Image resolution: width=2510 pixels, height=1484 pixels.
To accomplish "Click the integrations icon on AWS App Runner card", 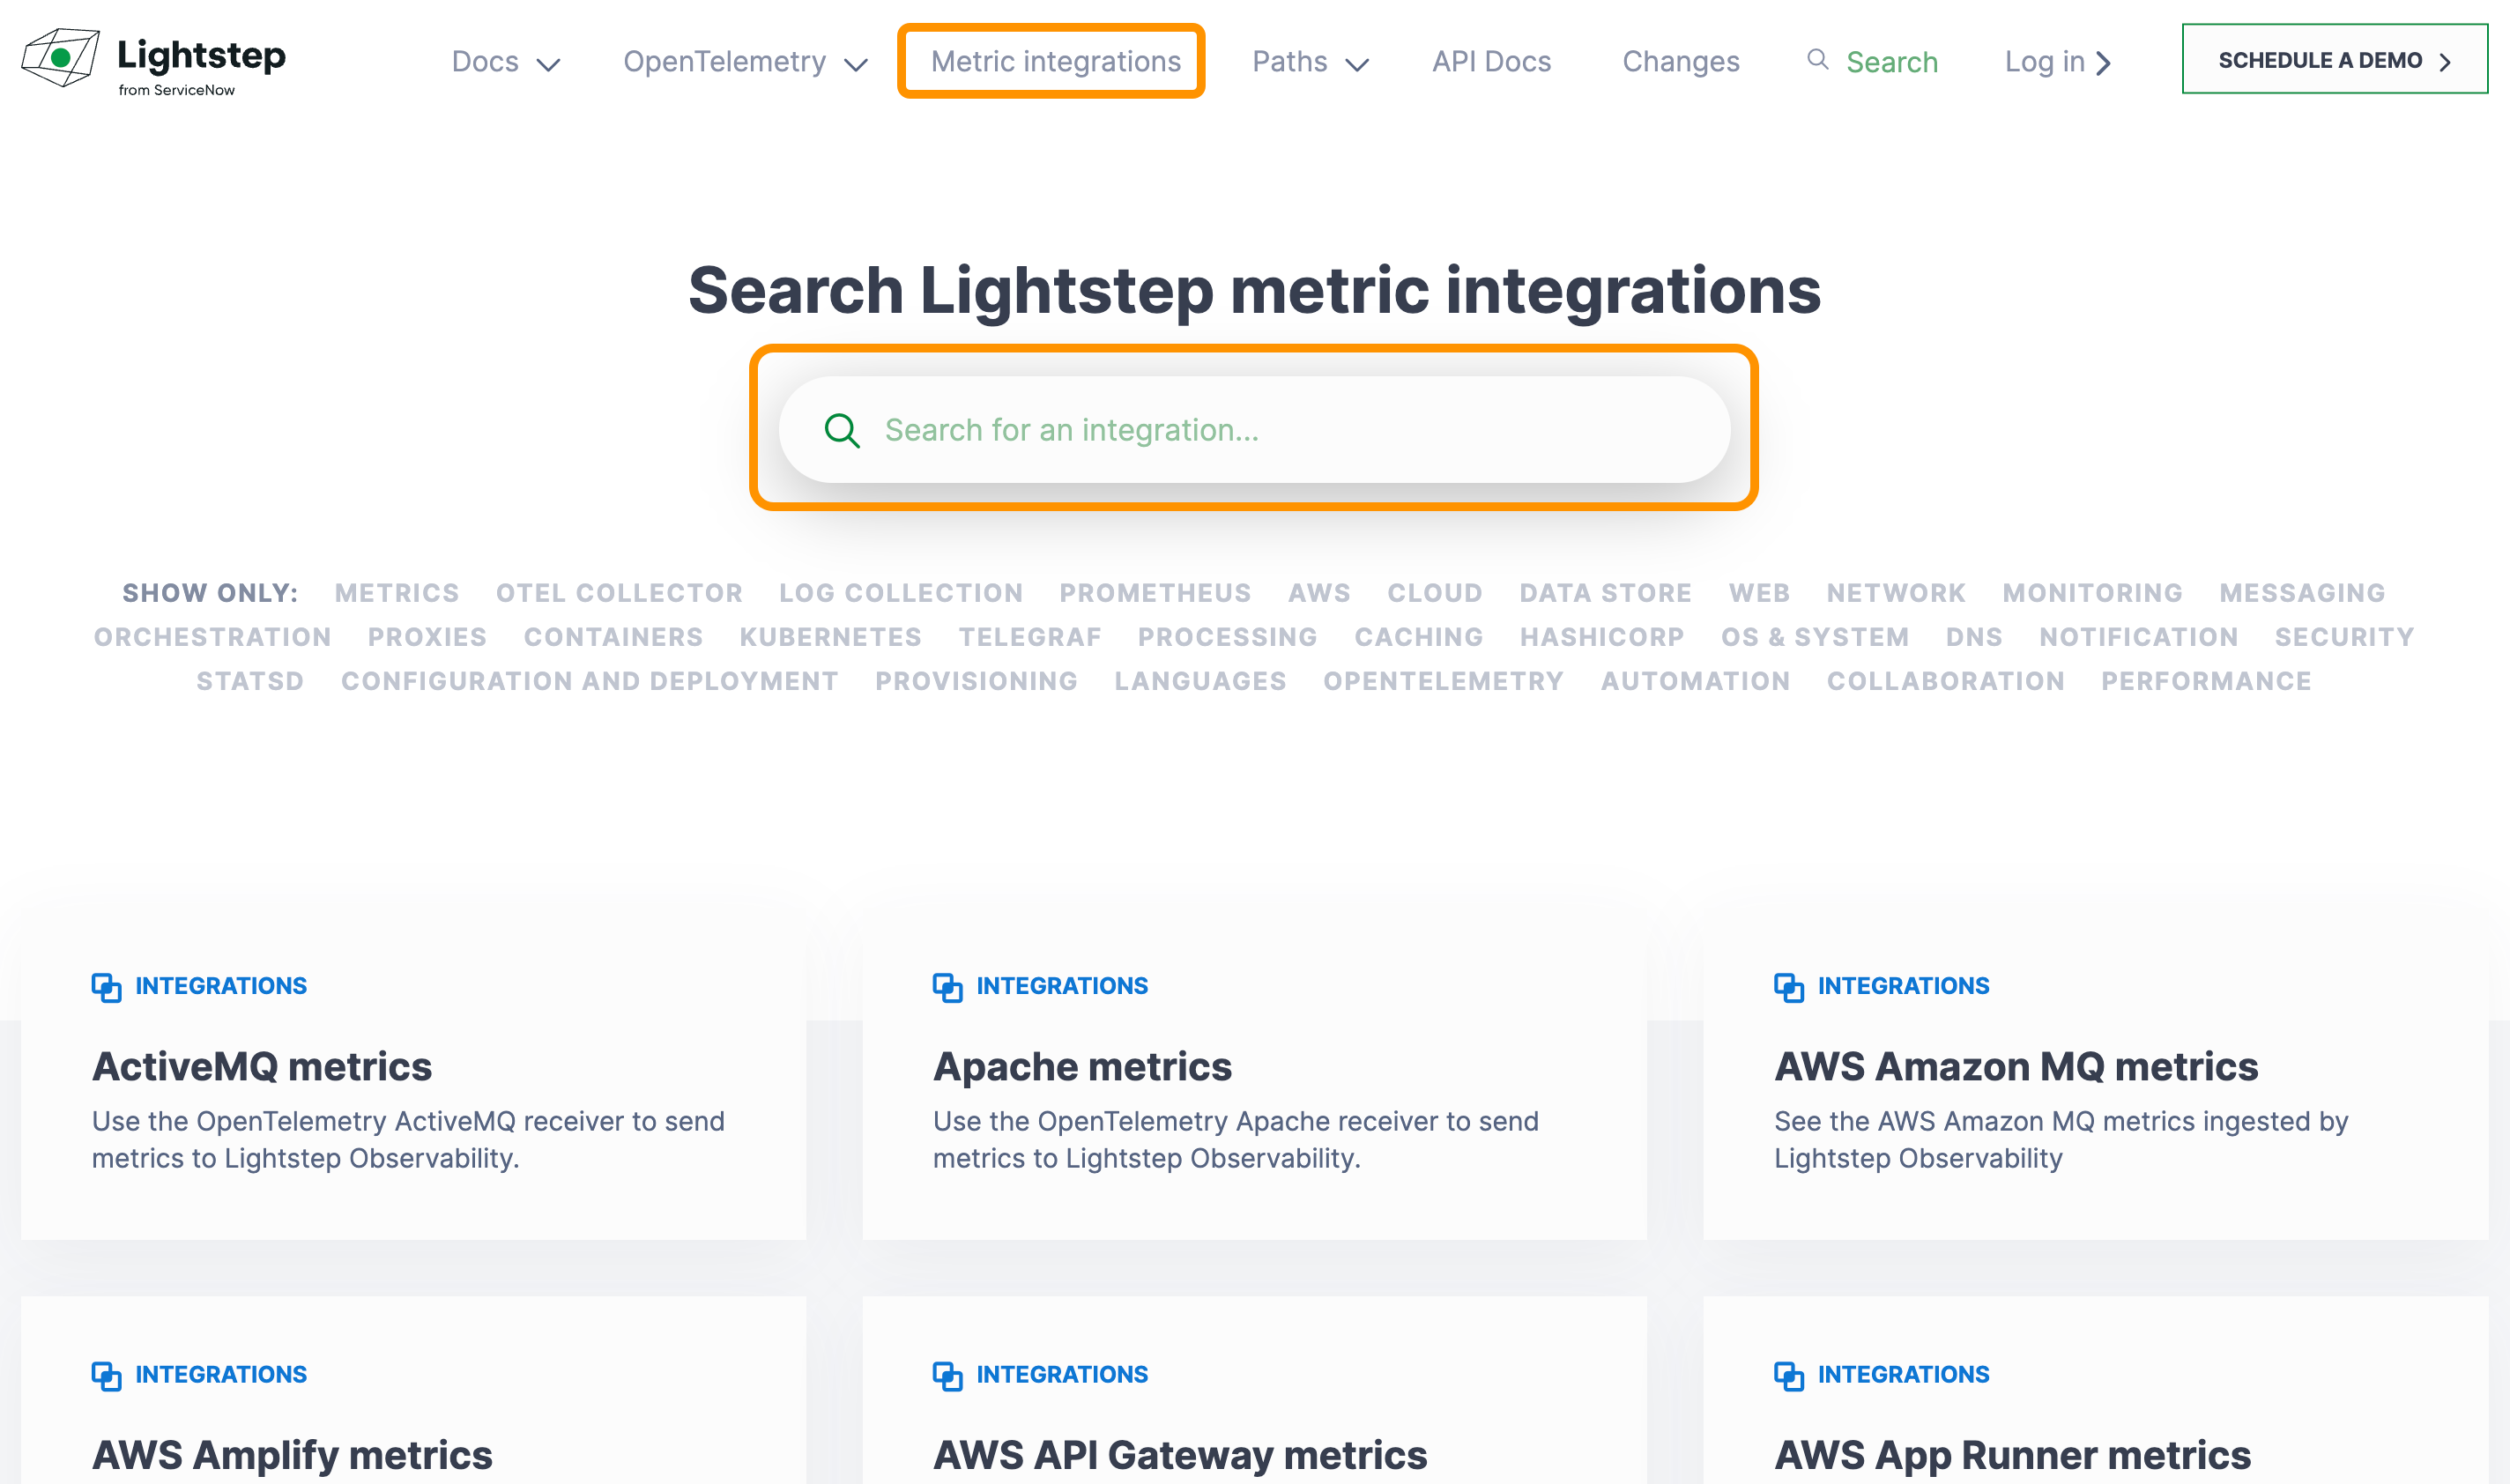I will pyautogui.click(x=1788, y=1375).
